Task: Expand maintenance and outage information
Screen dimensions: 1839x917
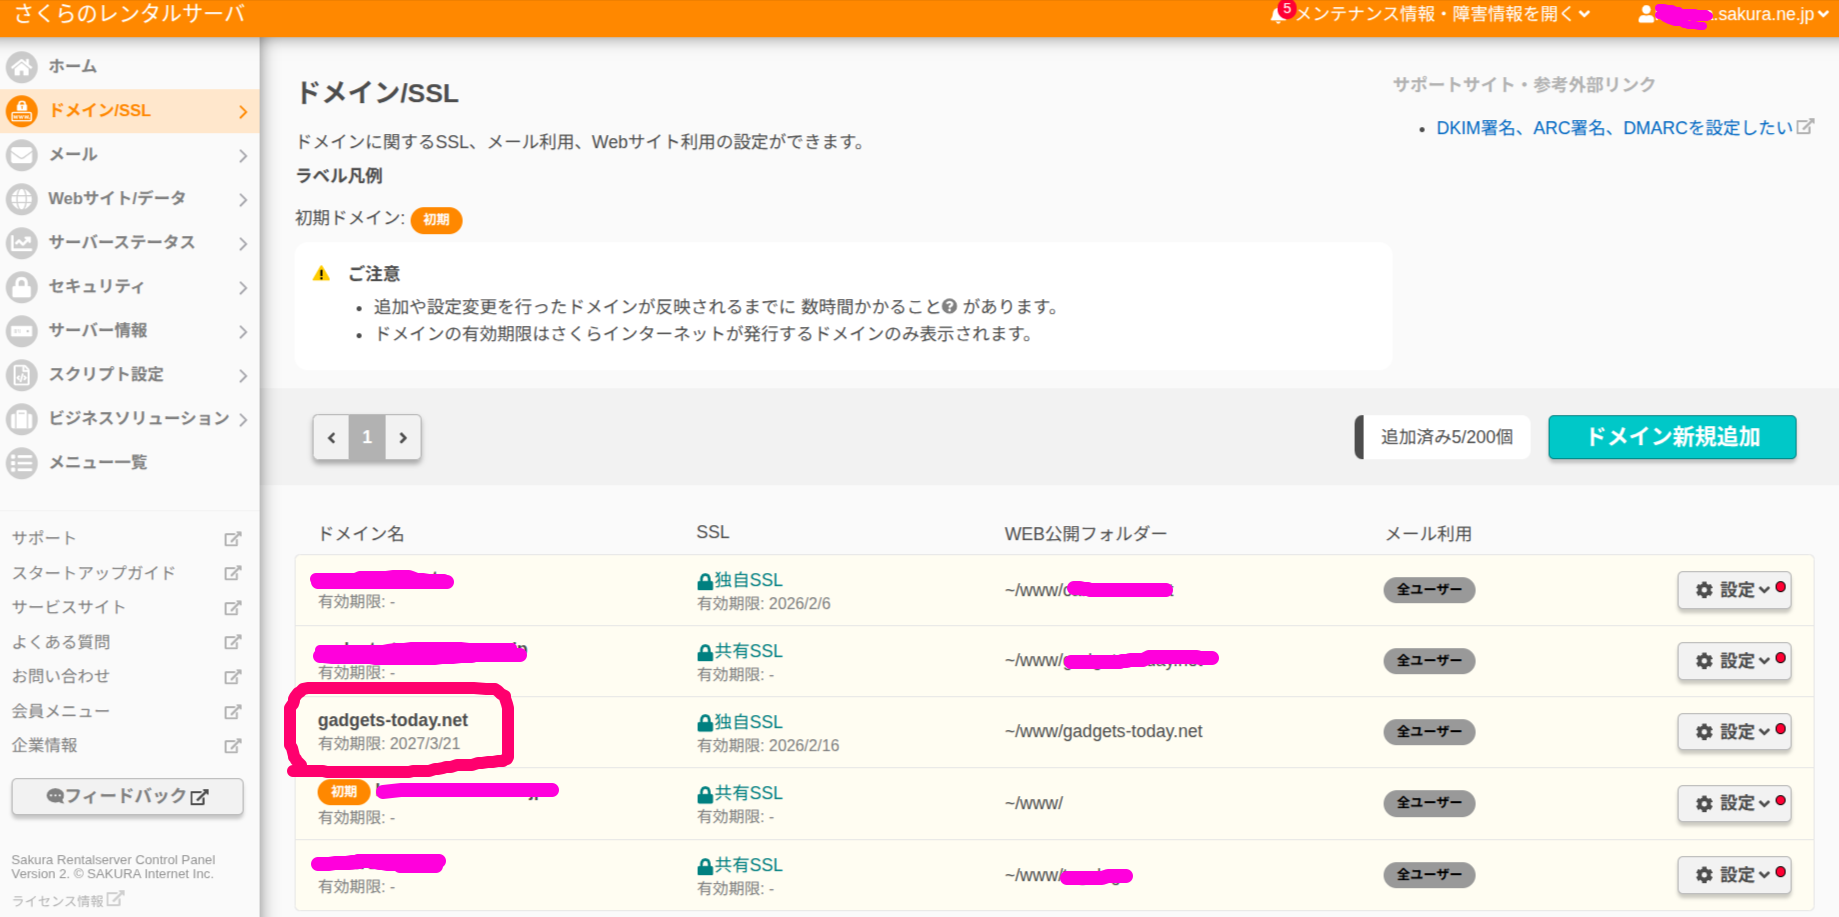Action: 1441,14
